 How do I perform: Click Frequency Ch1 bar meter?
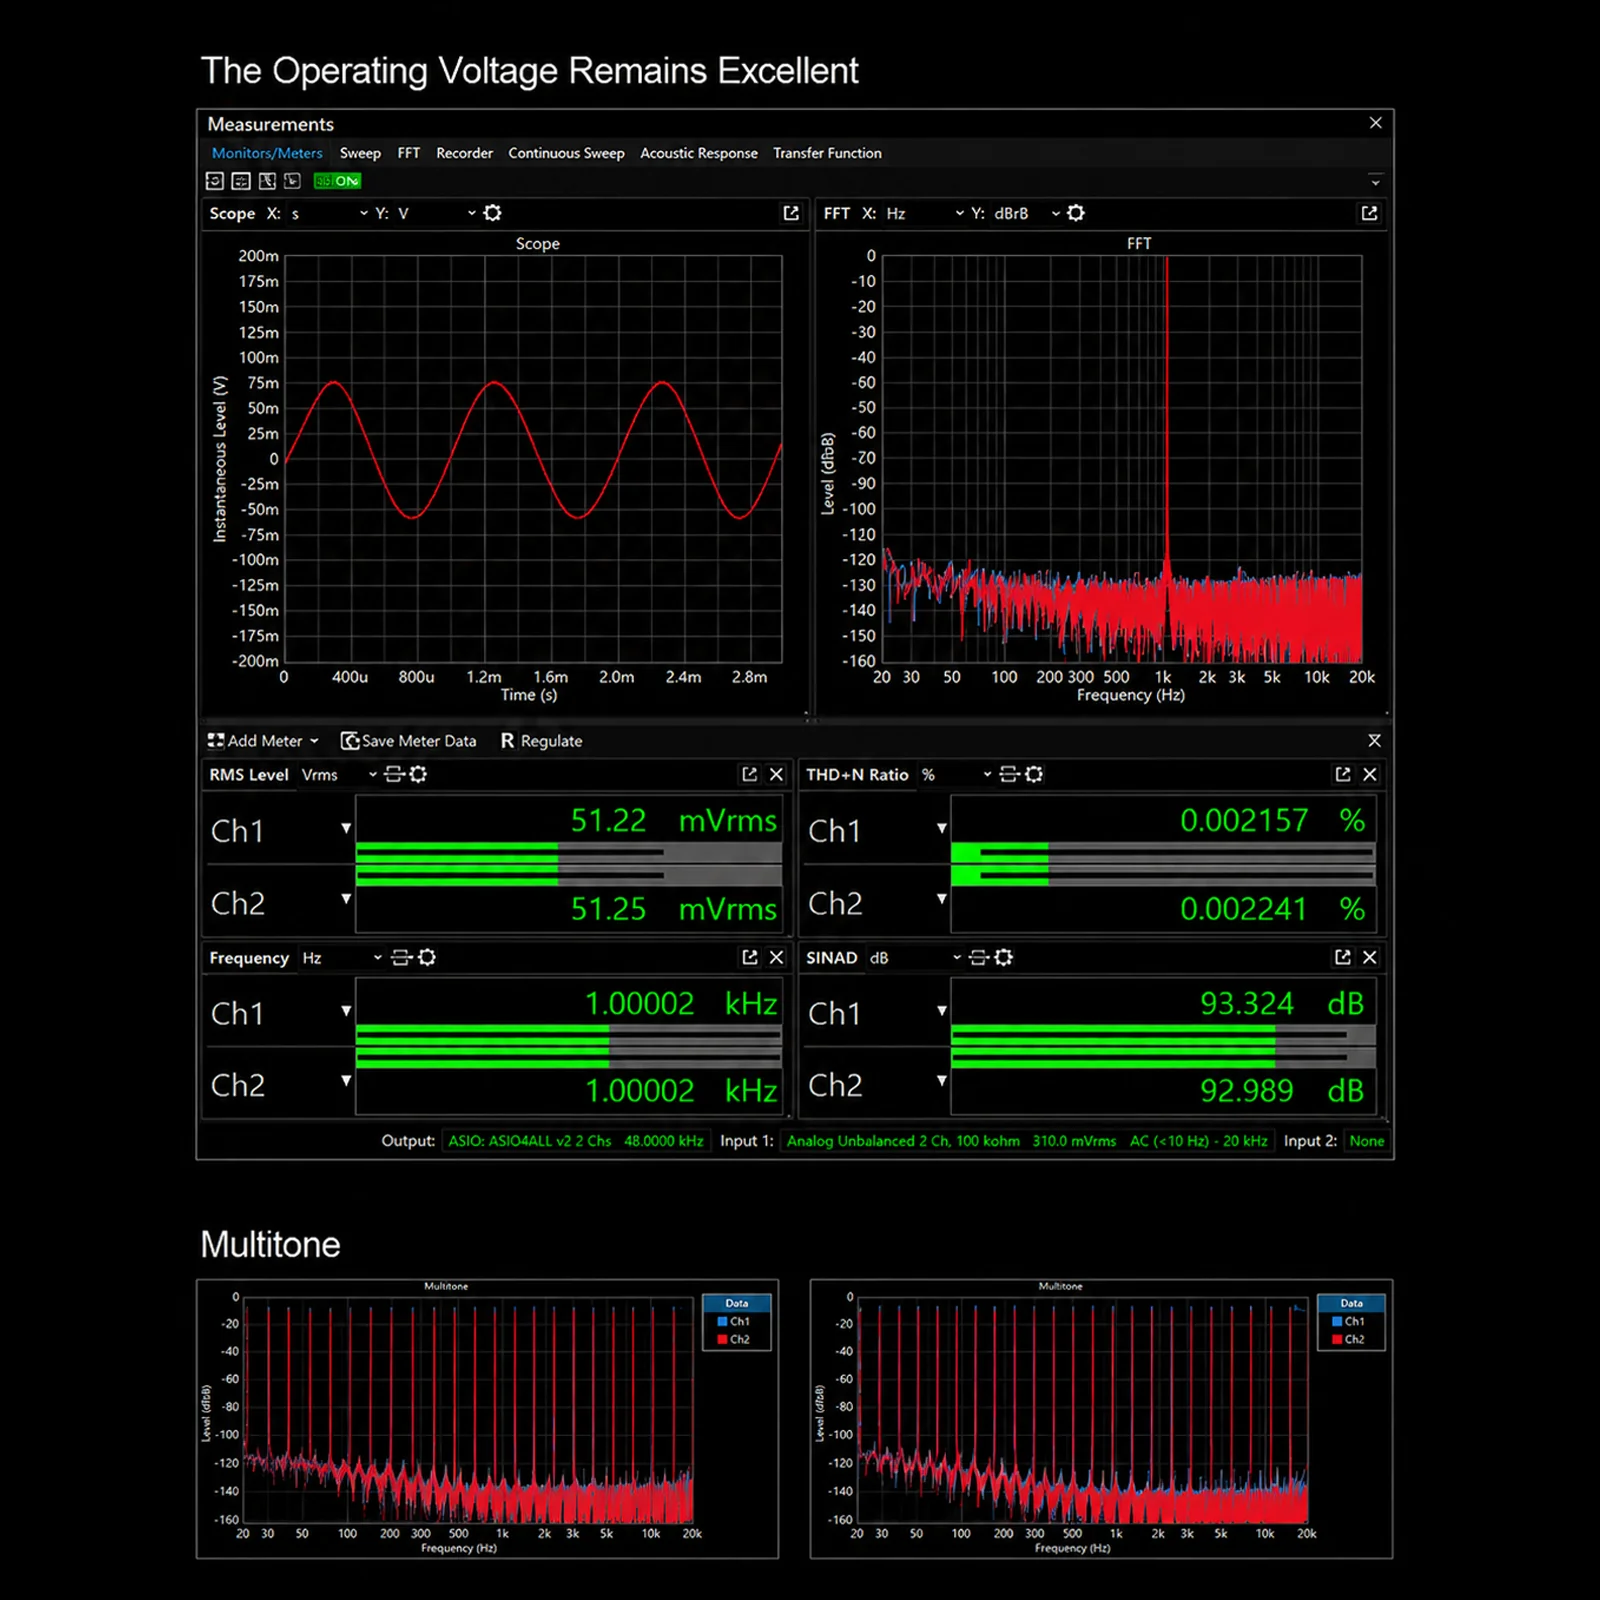(x=569, y=1034)
